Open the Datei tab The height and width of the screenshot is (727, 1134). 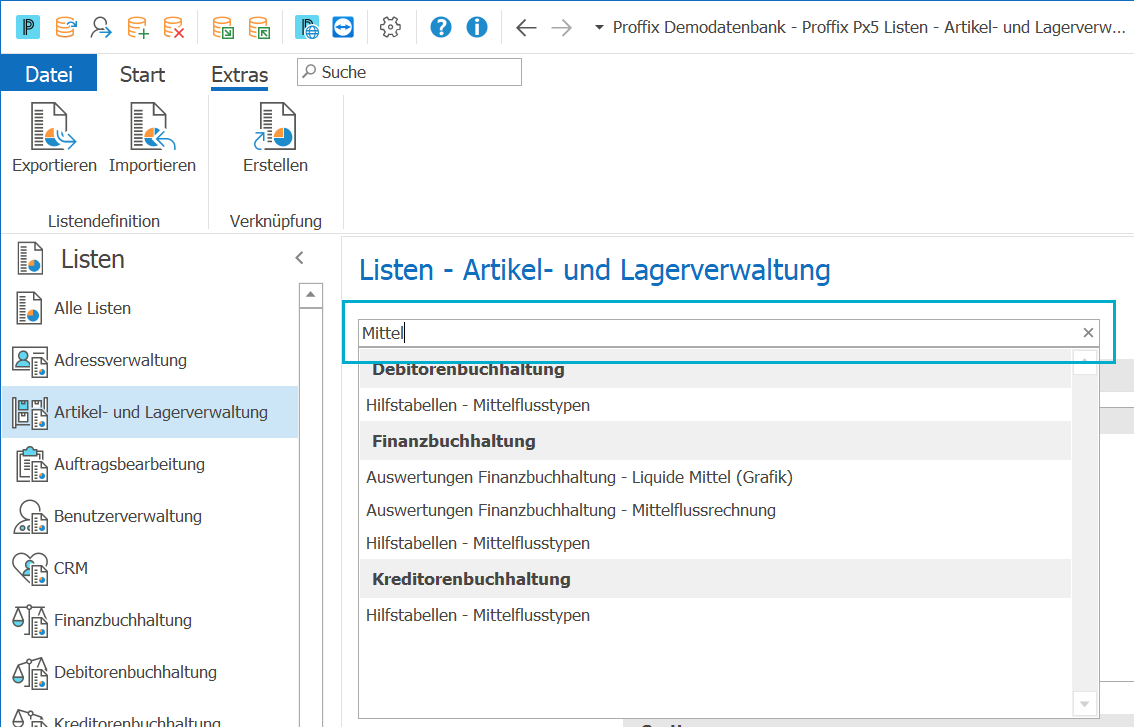(x=48, y=74)
